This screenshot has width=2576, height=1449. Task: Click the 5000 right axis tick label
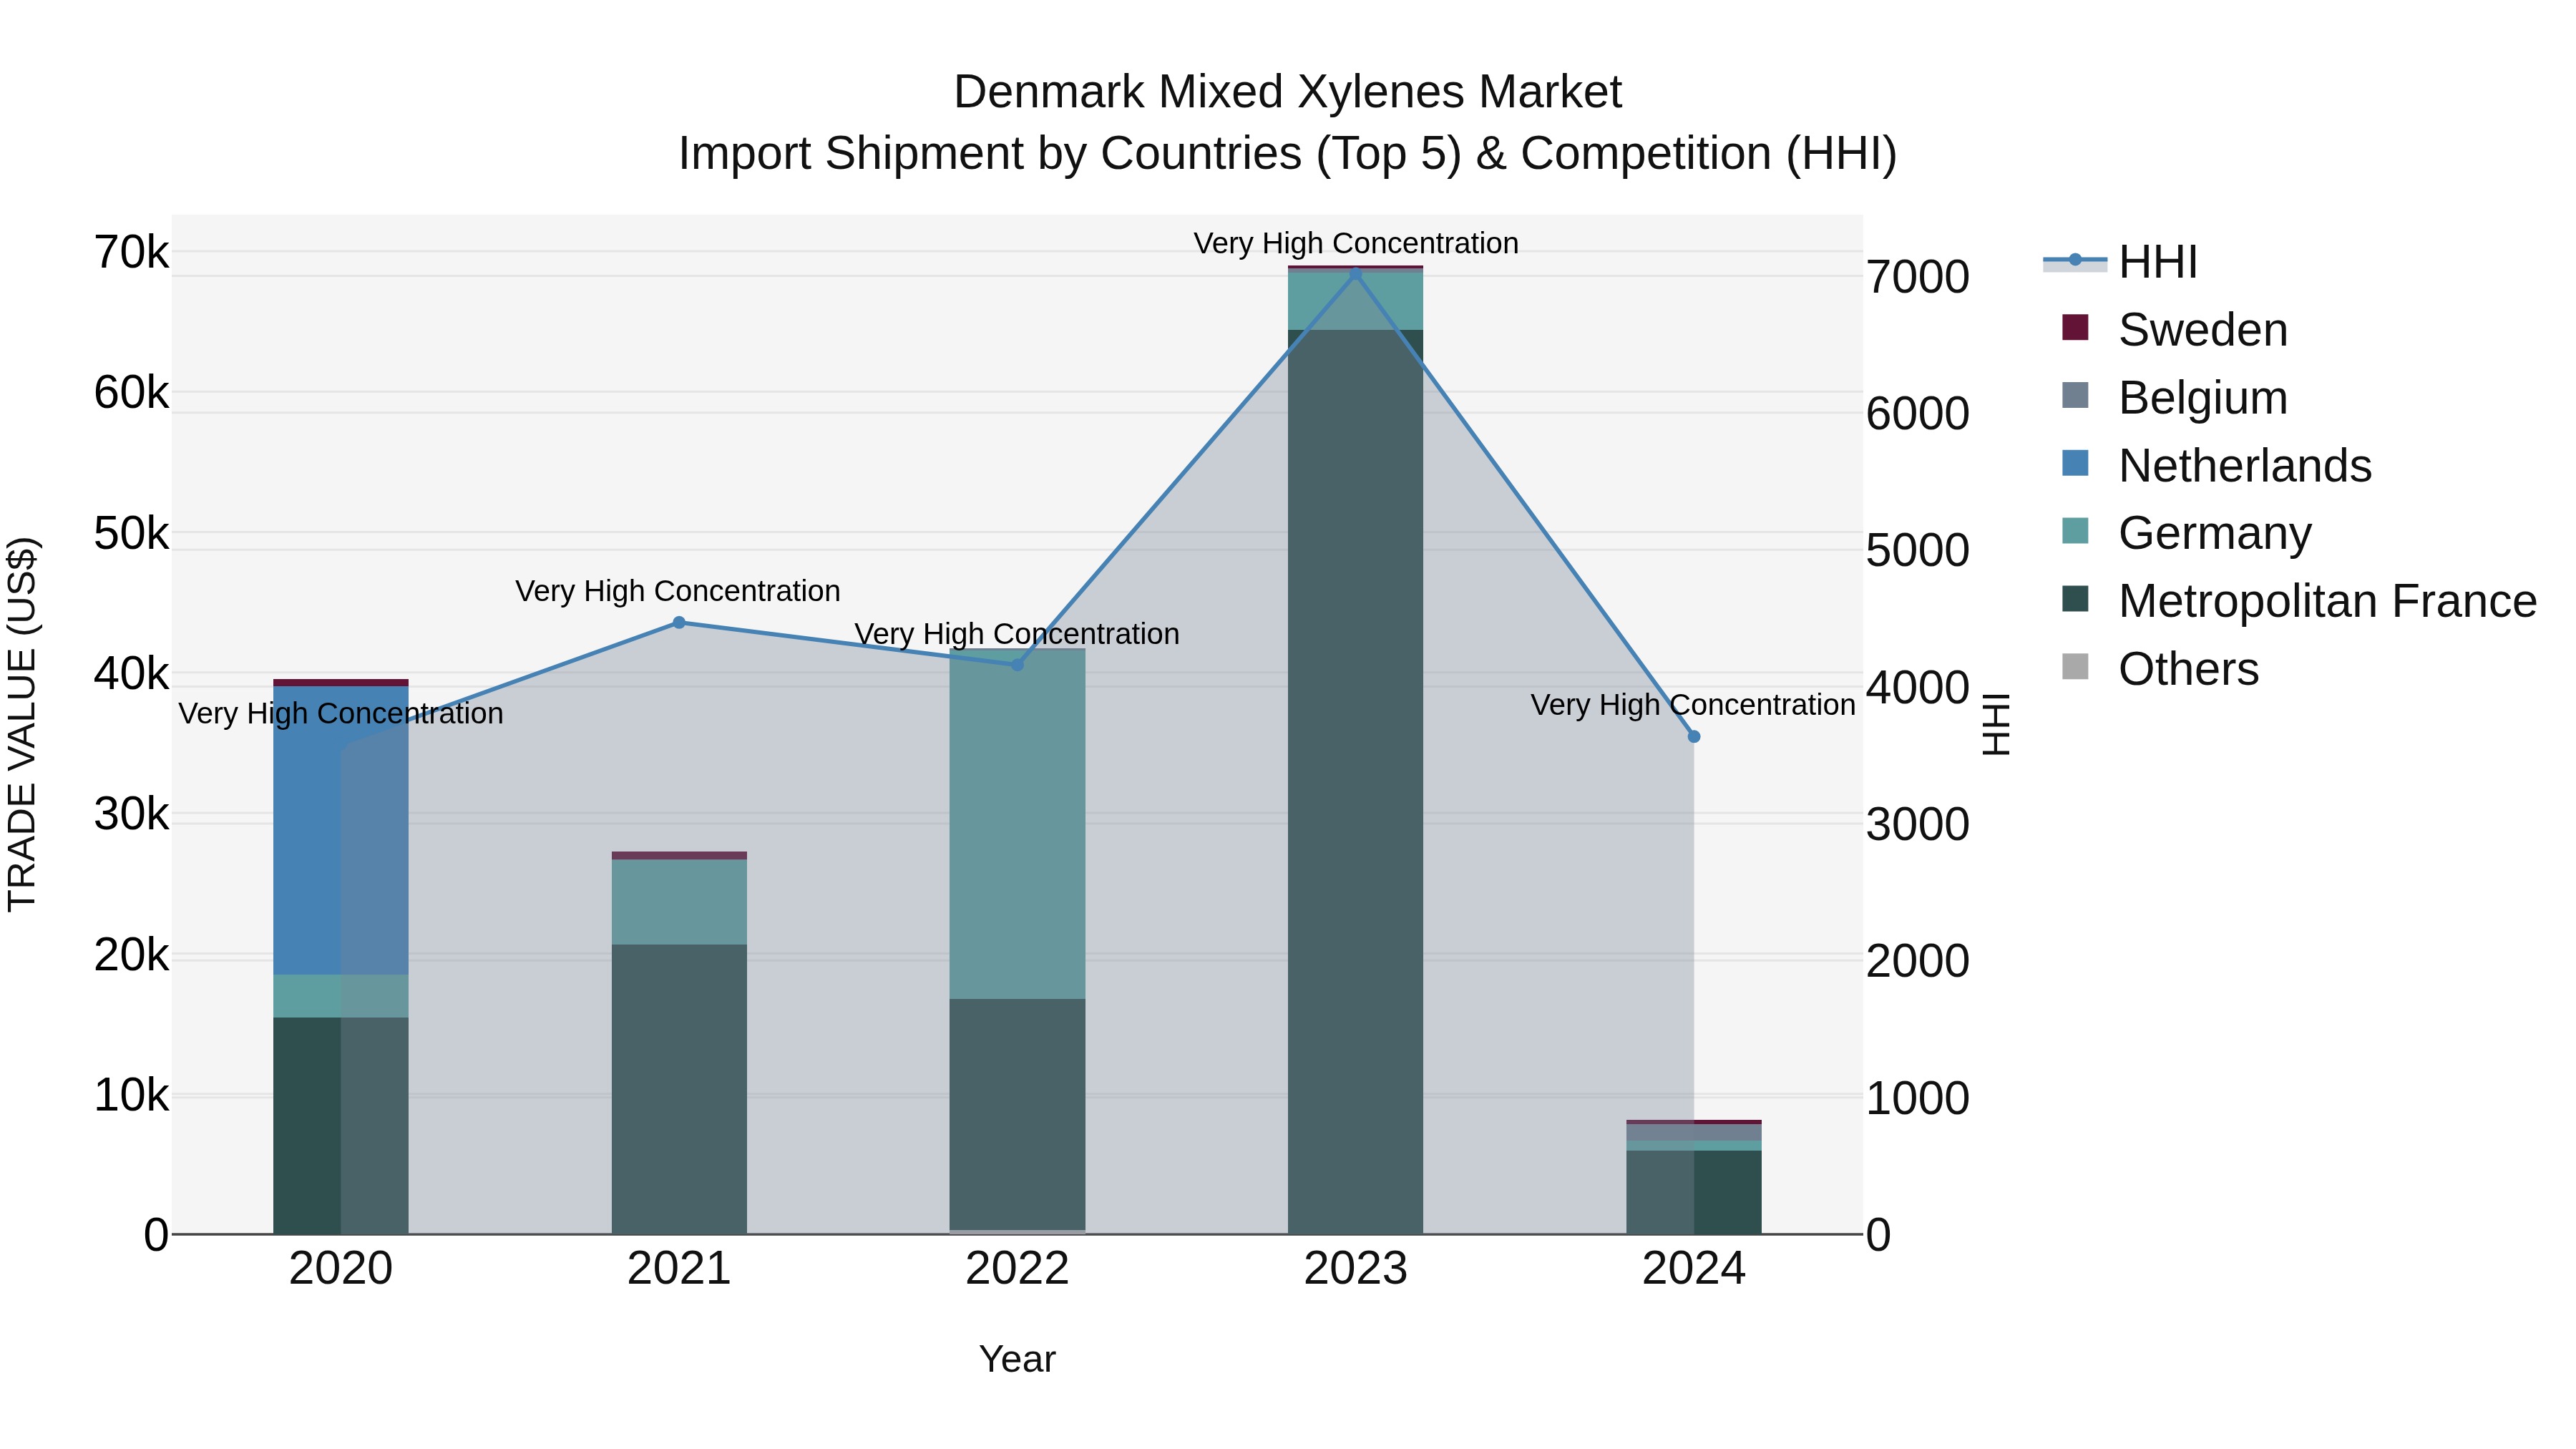coord(1918,552)
